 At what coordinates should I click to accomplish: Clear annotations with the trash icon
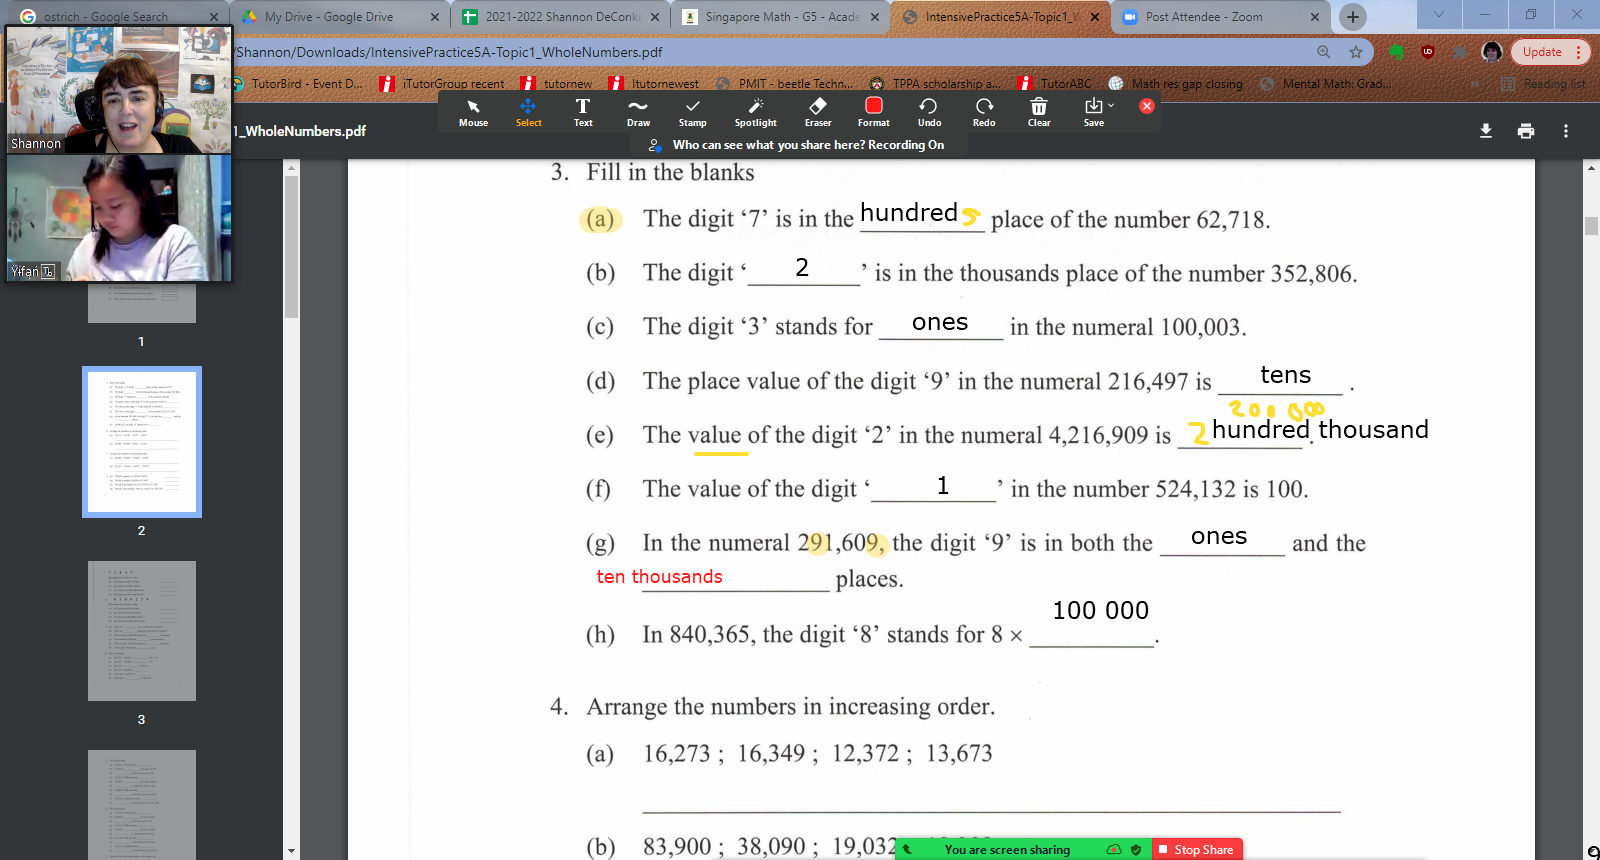(x=1039, y=113)
